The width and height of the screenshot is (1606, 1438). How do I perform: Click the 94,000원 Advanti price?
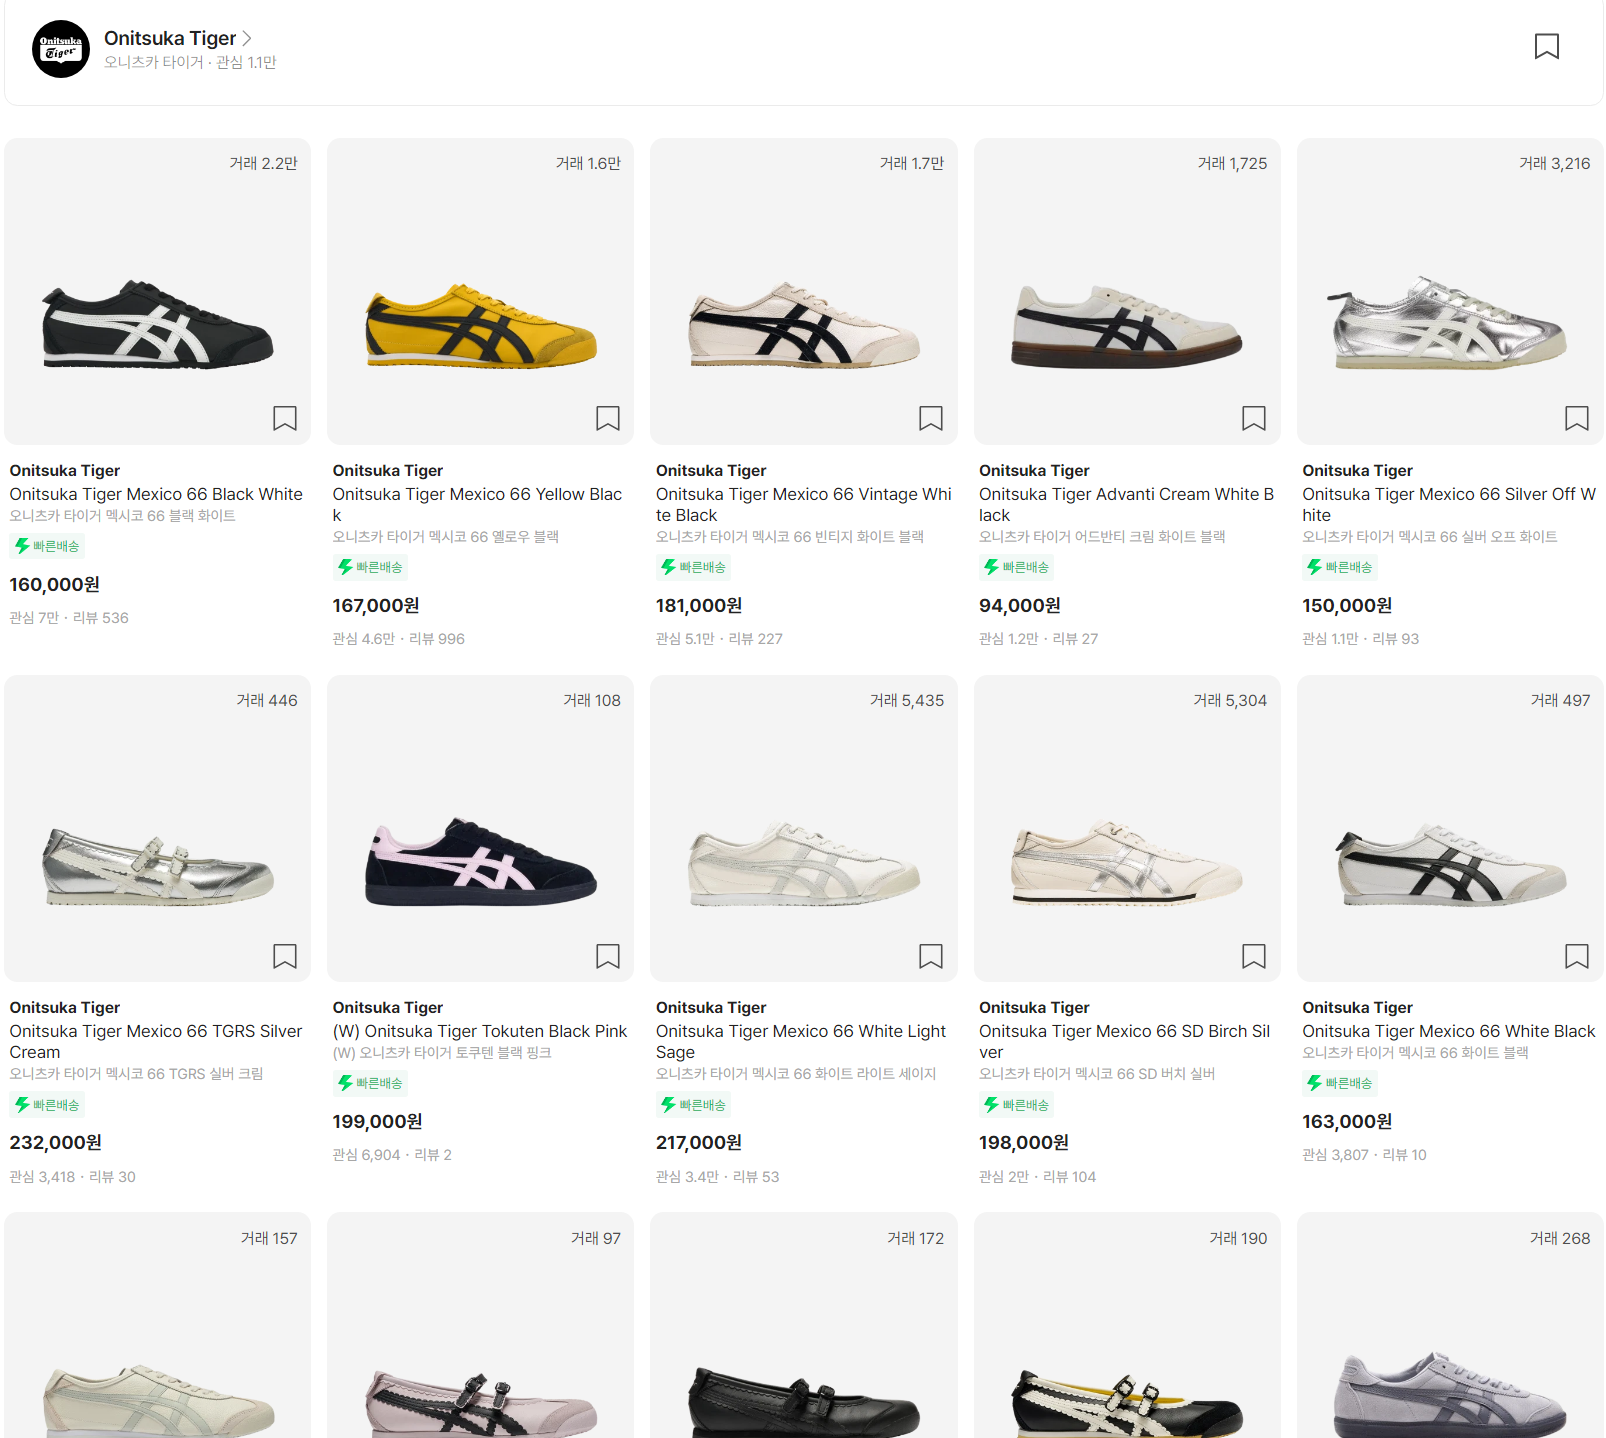(x=1020, y=605)
